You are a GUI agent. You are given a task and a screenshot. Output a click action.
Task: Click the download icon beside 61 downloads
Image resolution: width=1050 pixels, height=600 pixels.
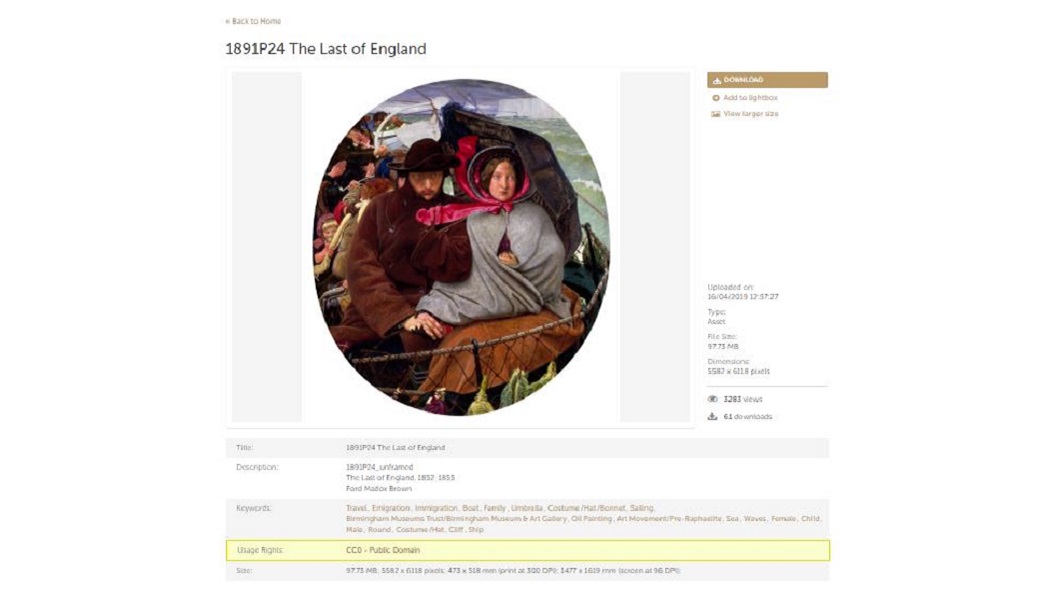pos(712,416)
